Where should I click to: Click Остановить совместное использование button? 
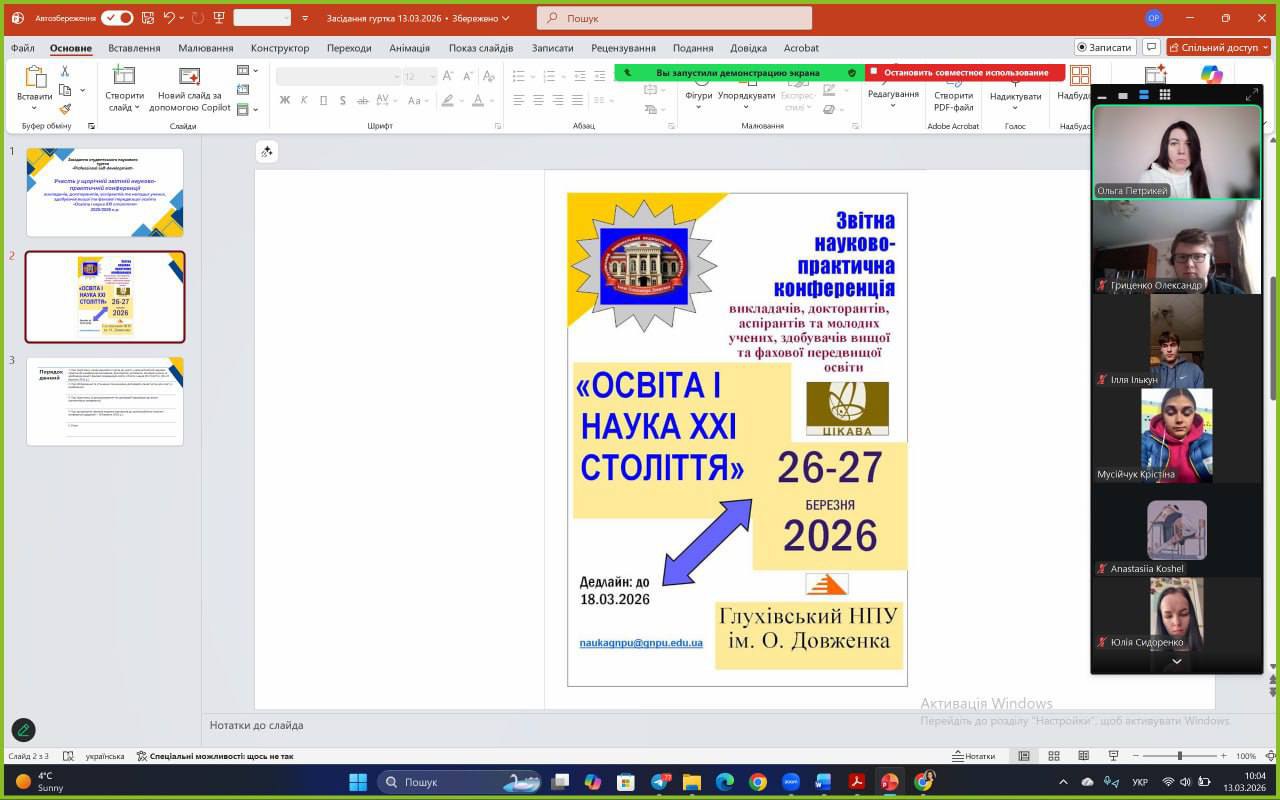[x=965, y=72]
